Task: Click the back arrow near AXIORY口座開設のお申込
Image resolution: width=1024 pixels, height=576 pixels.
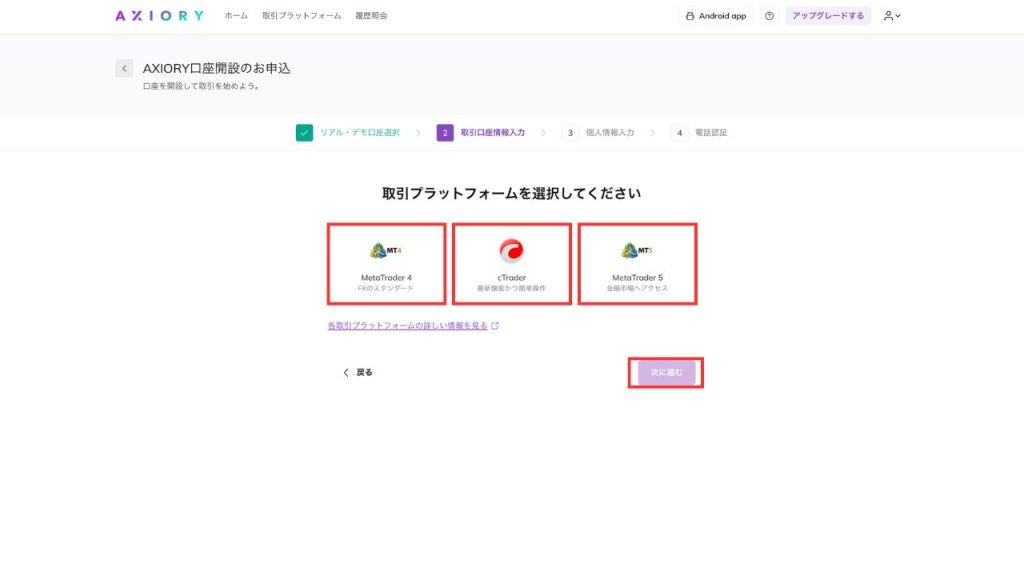Action: point(123,67)
